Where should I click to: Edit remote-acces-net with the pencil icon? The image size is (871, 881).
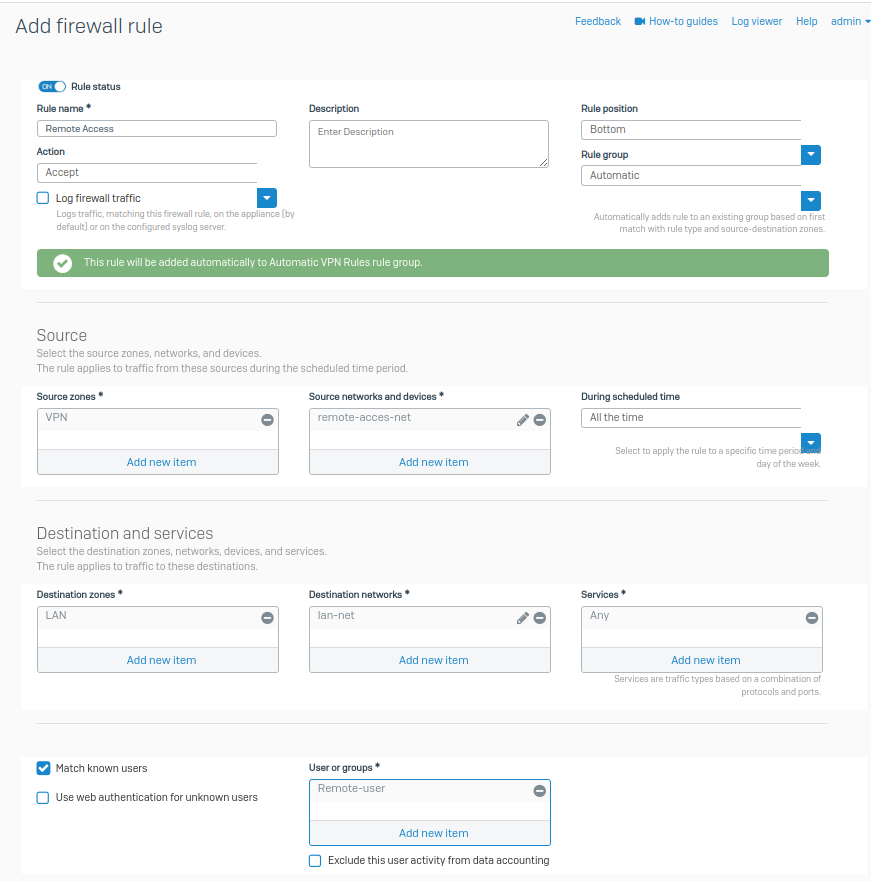pos(522,420)
